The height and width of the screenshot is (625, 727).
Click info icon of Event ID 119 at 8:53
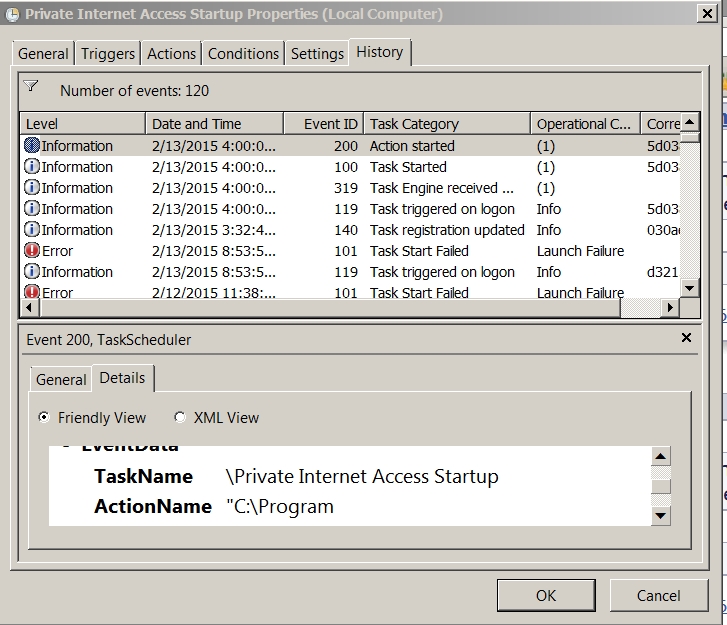[x=32, y=272]
